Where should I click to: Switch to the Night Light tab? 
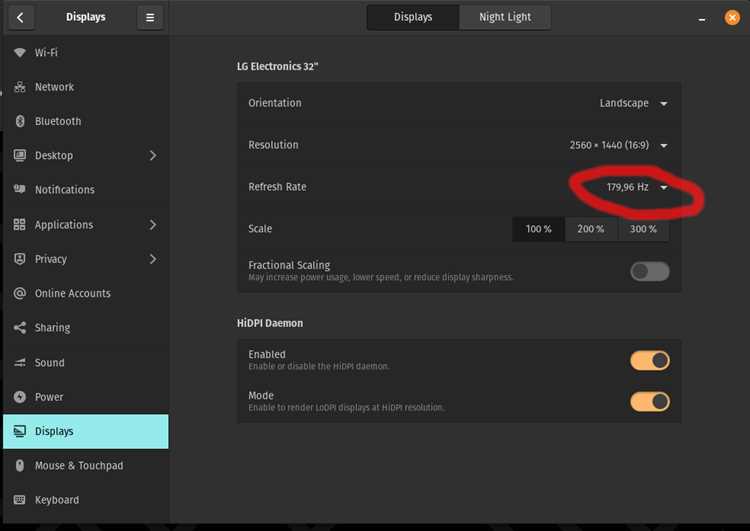[x=505, y=17]
